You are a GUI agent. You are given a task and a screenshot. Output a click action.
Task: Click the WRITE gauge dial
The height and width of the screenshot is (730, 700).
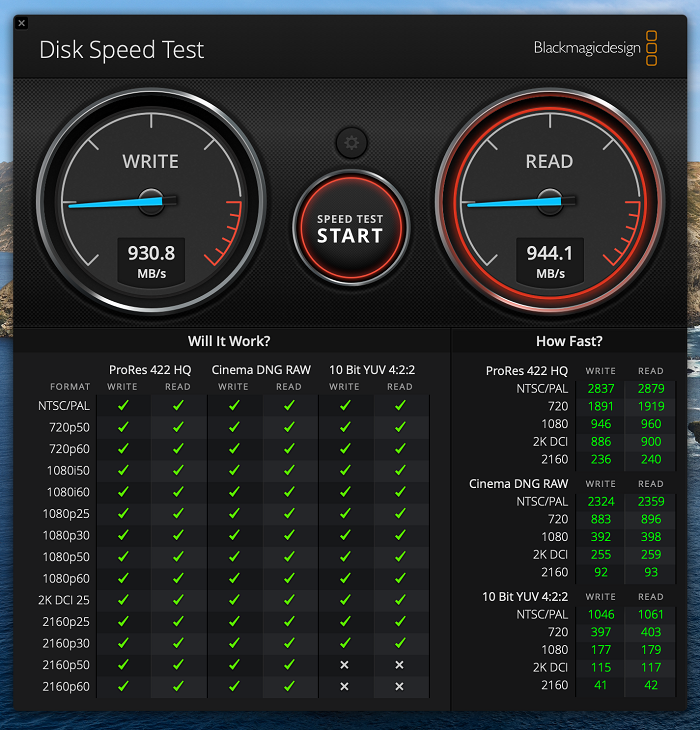point(151,201)
